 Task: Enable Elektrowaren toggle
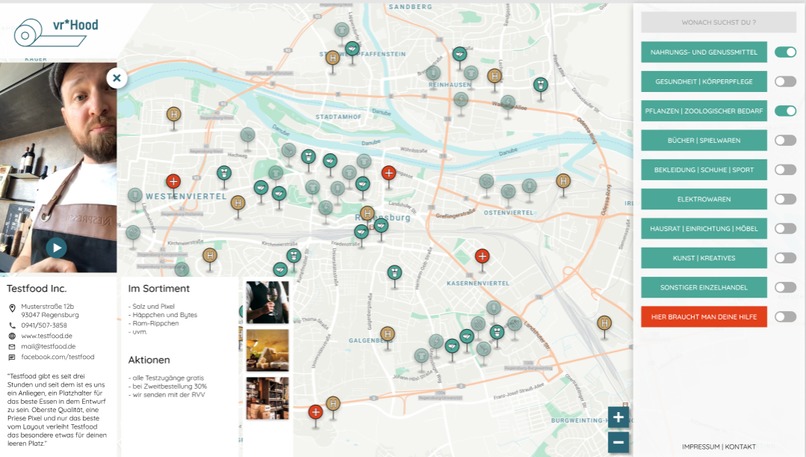coord(785,199)
